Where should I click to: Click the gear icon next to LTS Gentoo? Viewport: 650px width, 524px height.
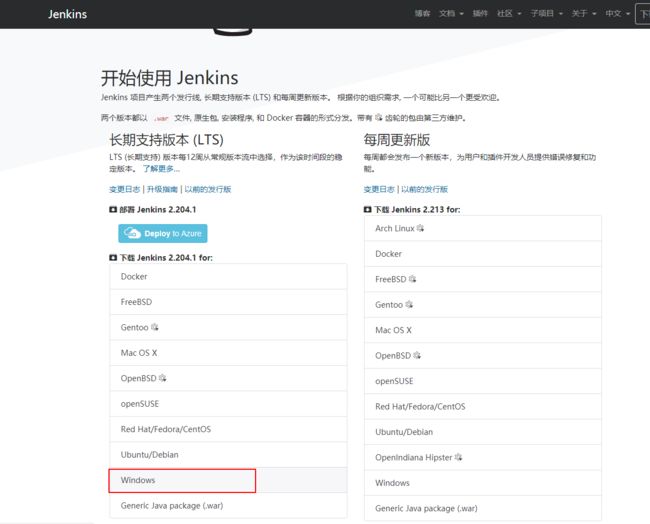tap(155, 327)
